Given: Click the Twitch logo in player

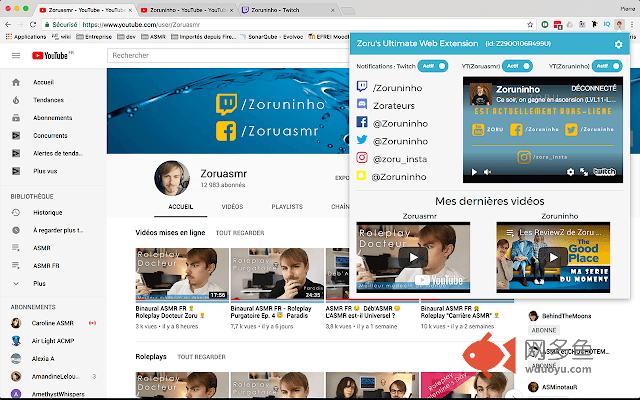Looking at the screenshot, I should click(x=604, y=172).
